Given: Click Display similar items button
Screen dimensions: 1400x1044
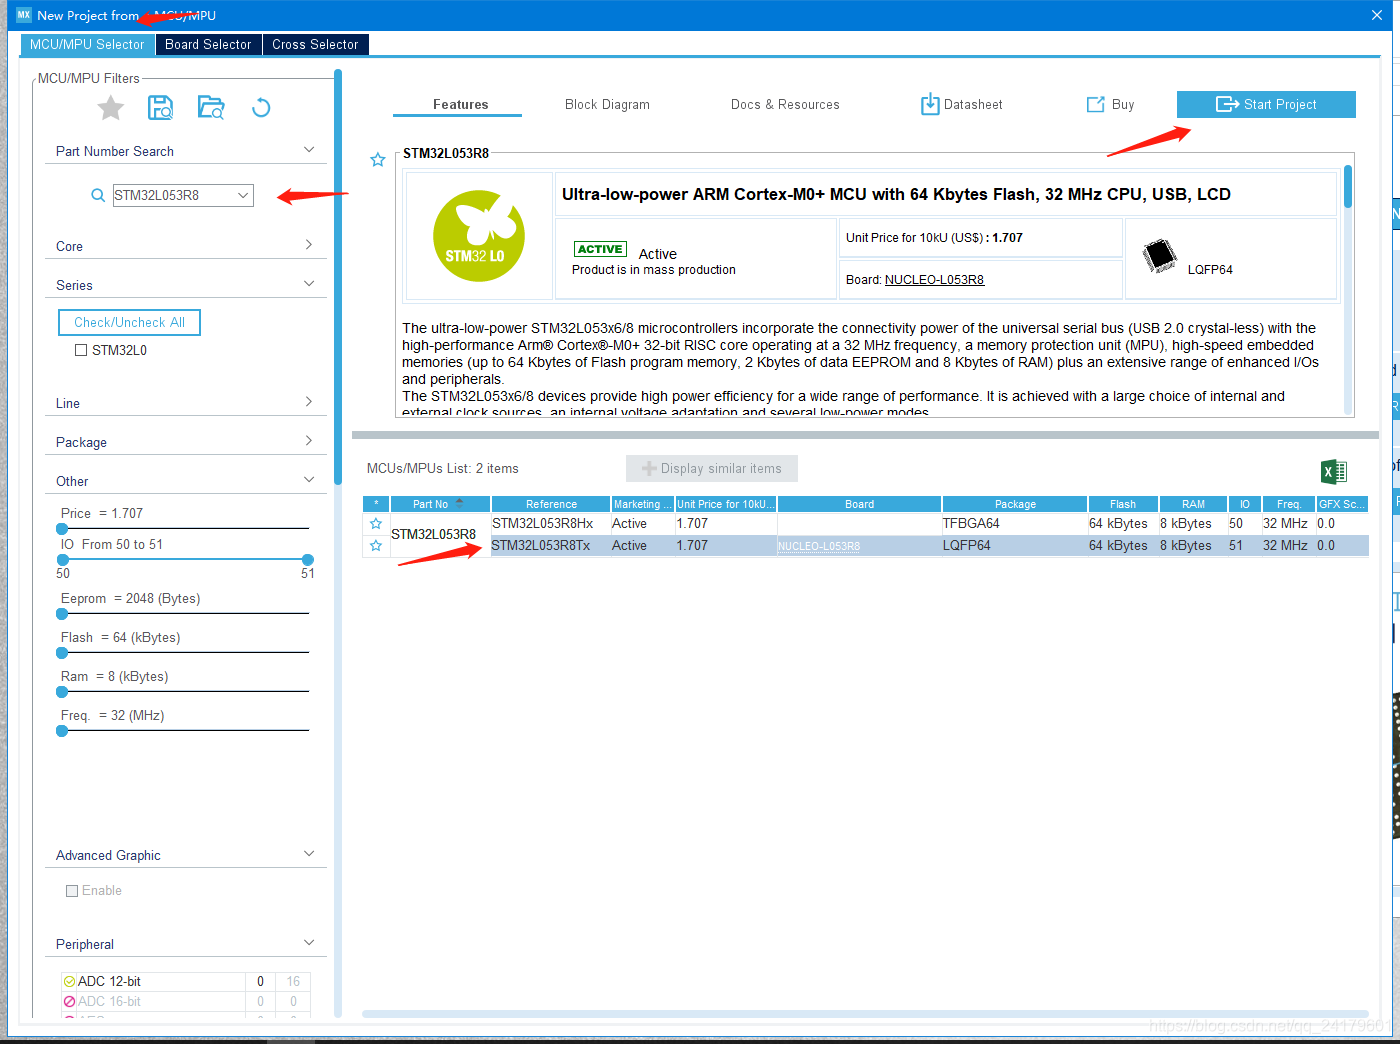Looking at the screenshot, I should coord(712,469).
